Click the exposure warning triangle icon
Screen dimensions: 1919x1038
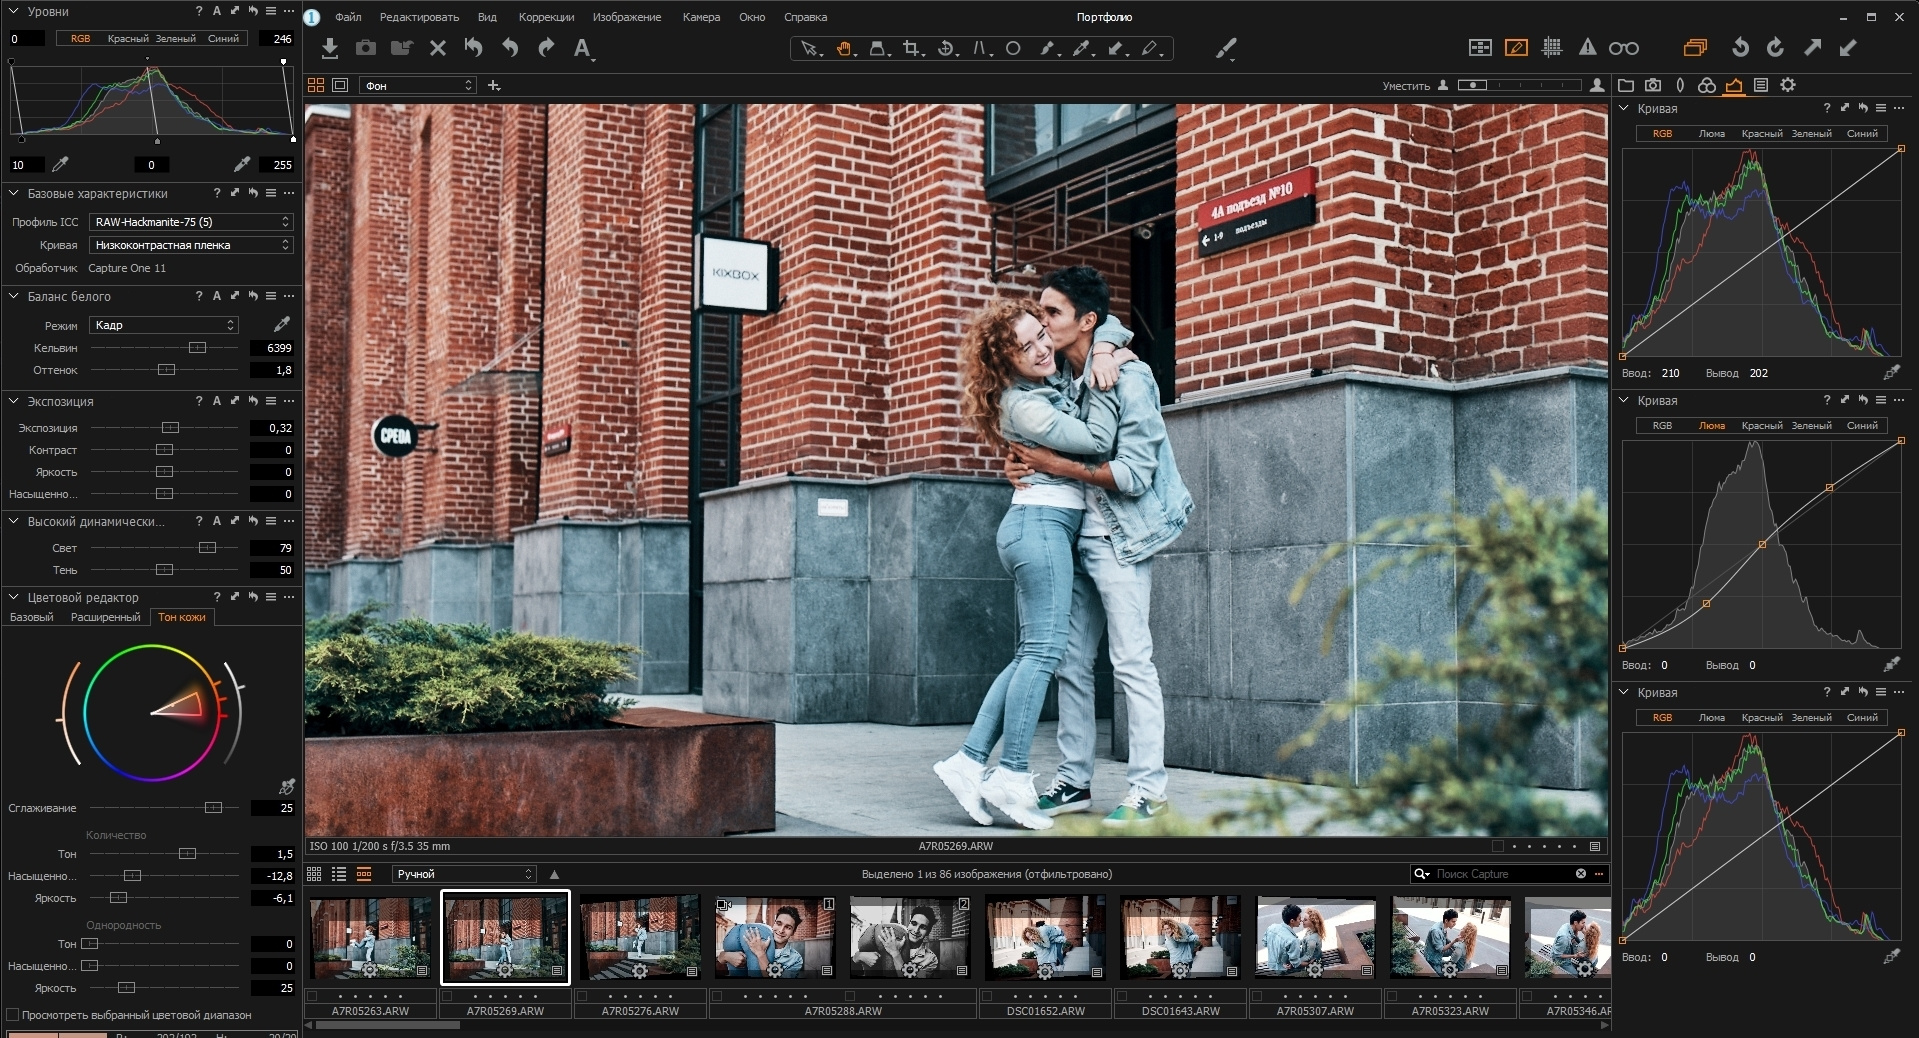pos(1587,47)
